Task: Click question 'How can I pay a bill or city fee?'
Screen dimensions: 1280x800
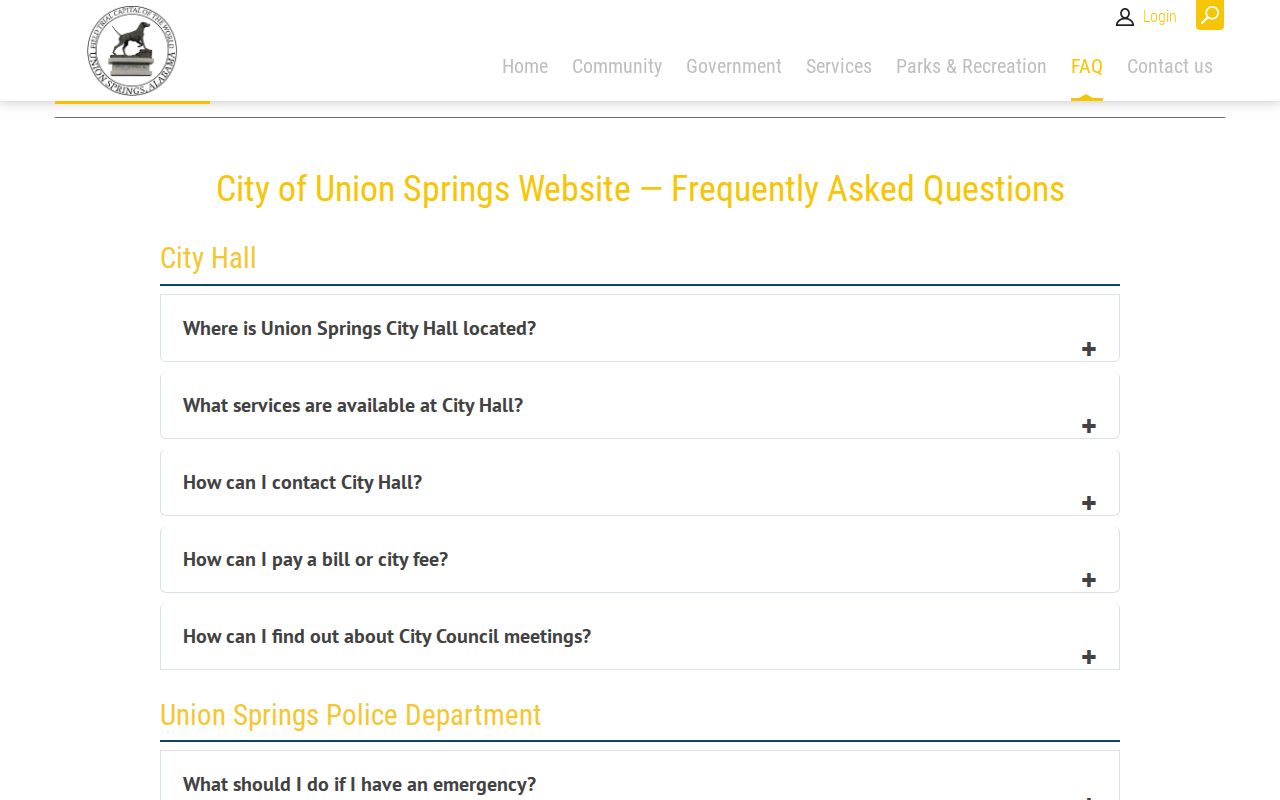Action: 315,559
